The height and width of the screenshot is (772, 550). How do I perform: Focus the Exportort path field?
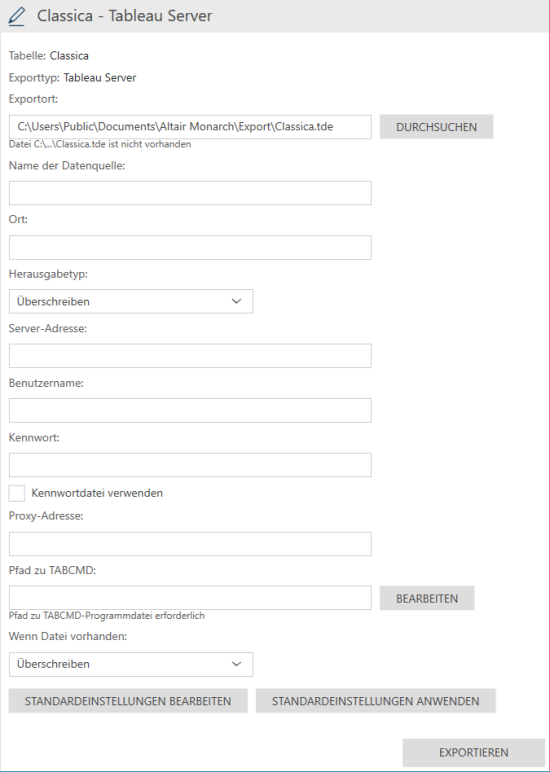coord(190,127)
